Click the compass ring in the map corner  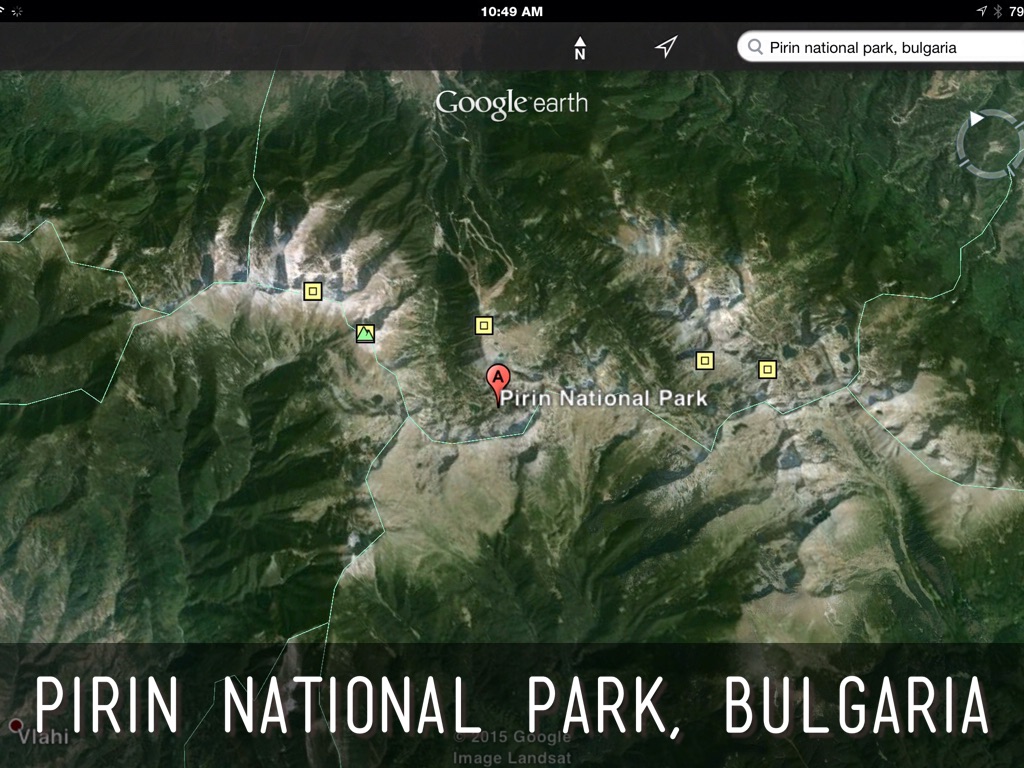pos(990,143)
